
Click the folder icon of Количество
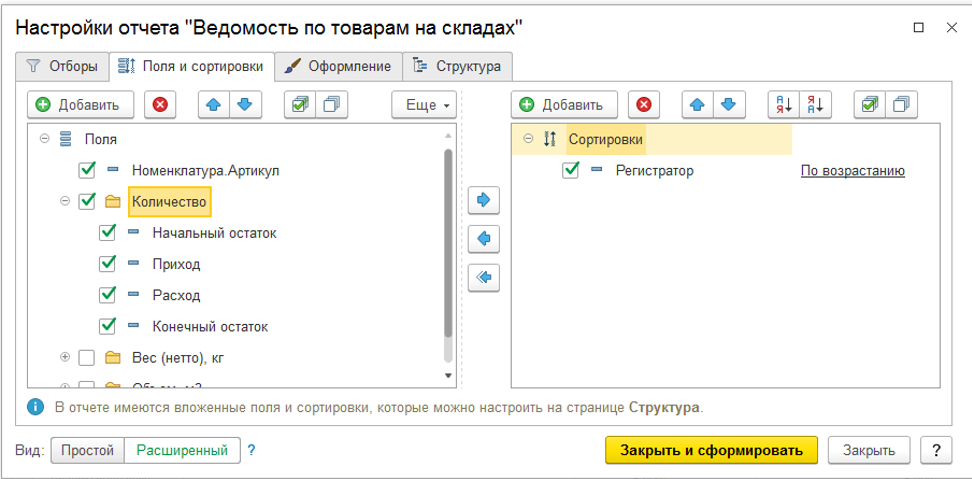[113, 201]
